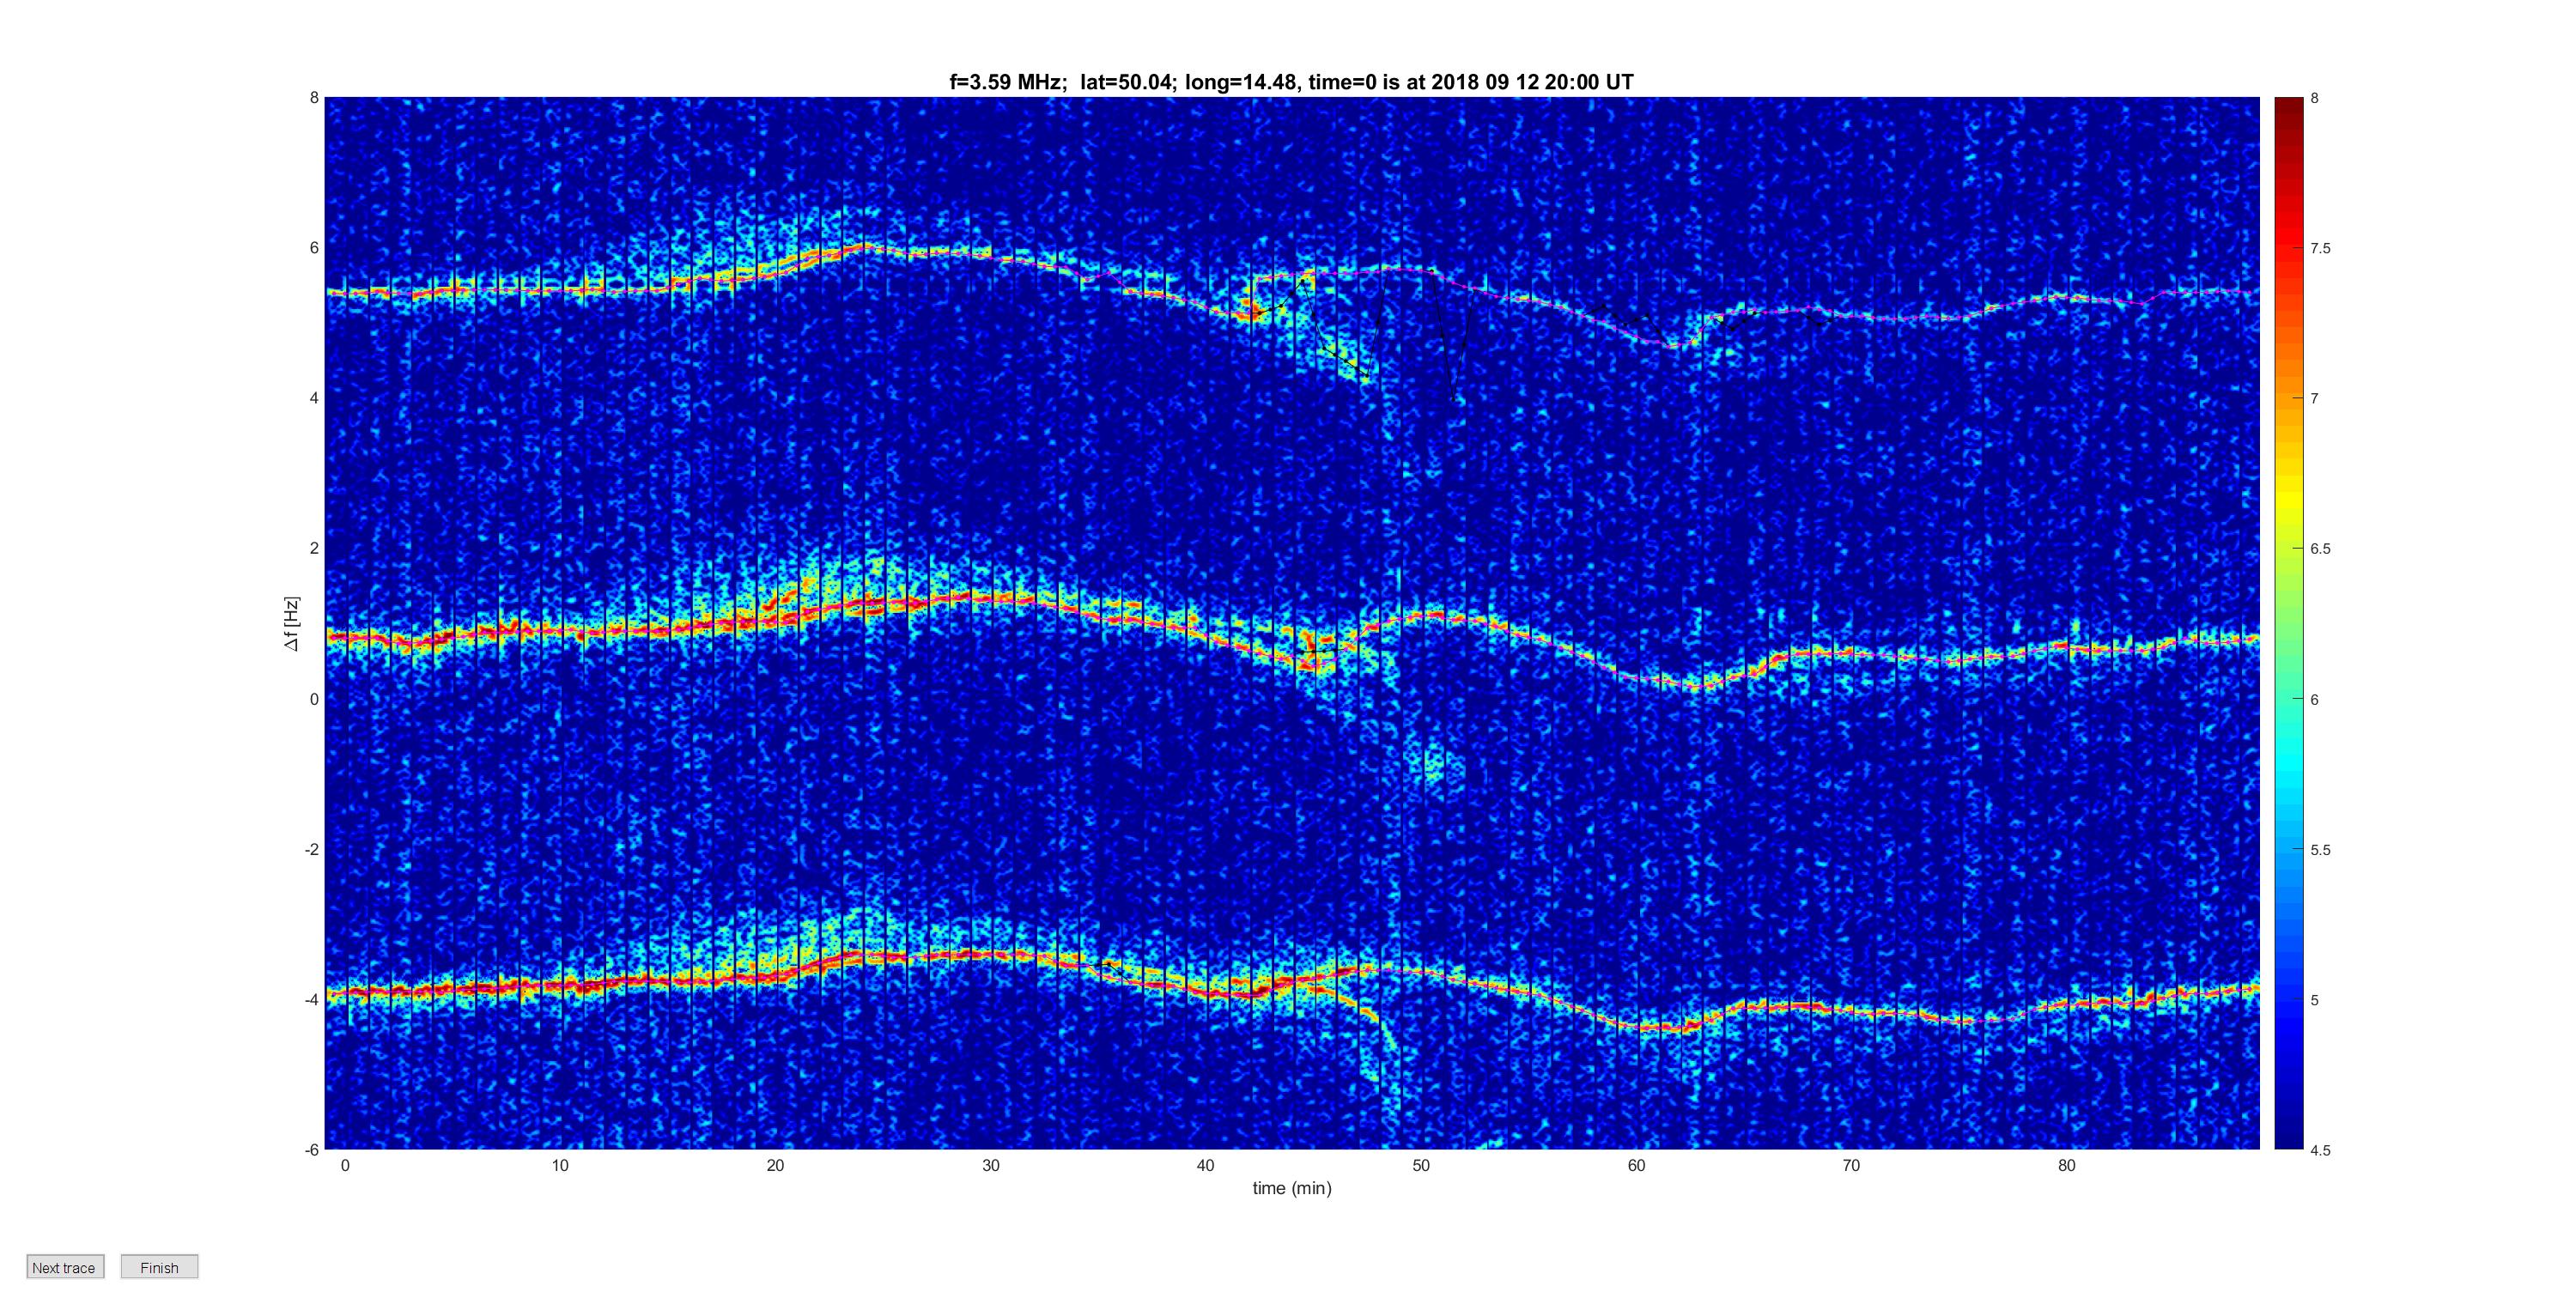Click the y-axis tick label 6
Viewport: 2576px width, 1292px height.
314,248
